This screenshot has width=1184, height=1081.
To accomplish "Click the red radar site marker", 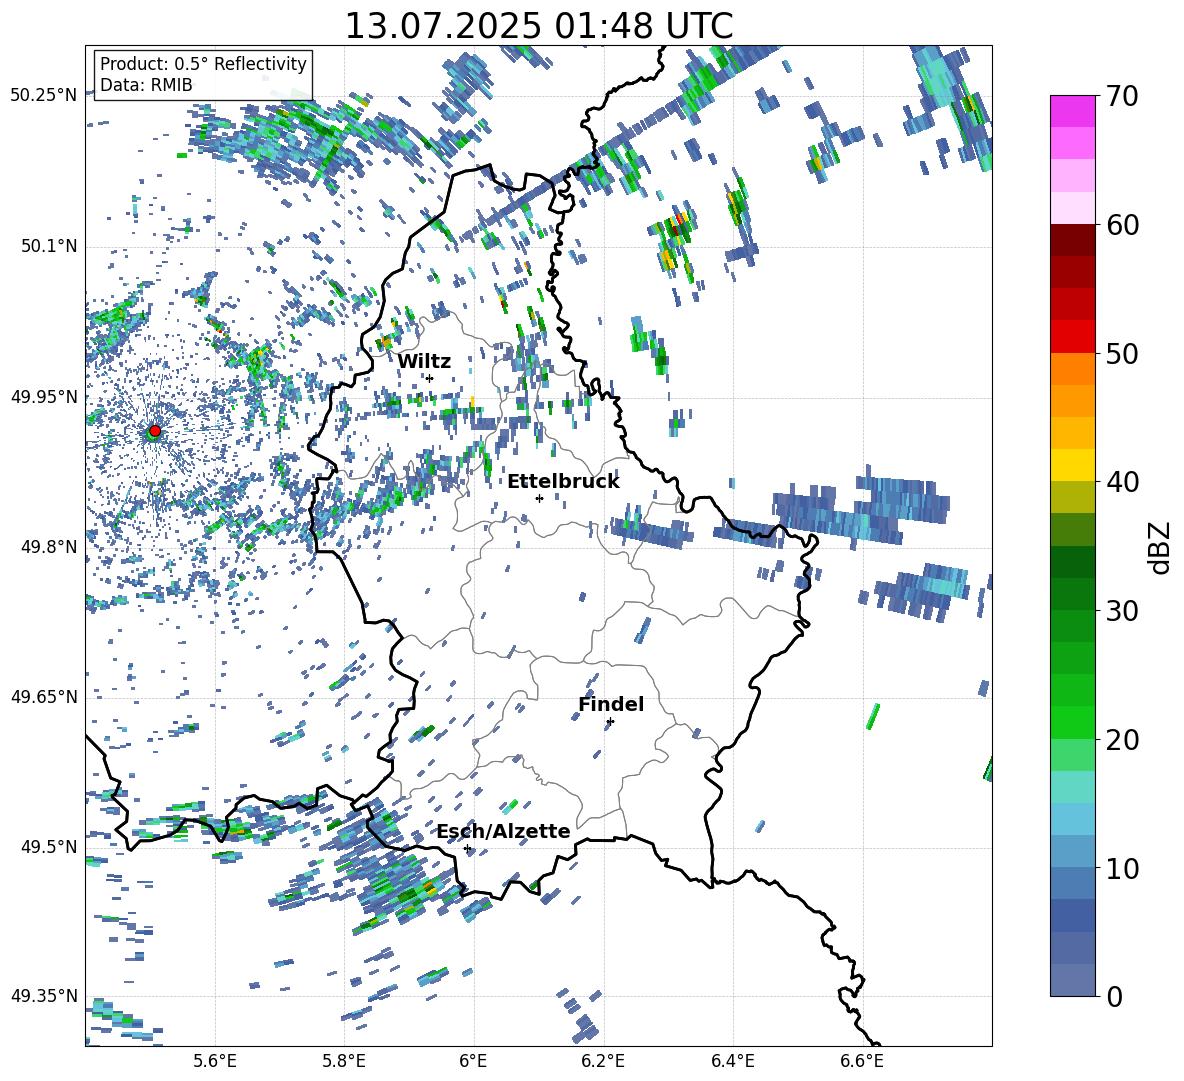I will pos(155,431).
